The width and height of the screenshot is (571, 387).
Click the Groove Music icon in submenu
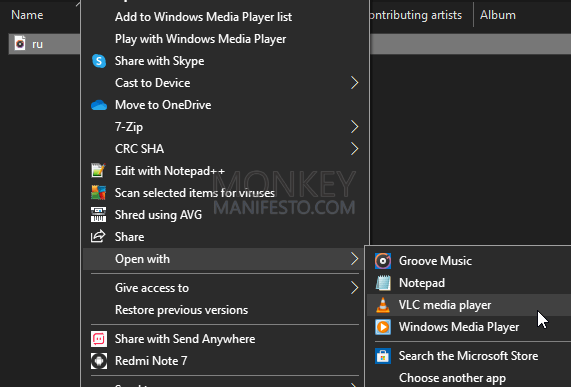pyautogui.click(x=383, y=261)
